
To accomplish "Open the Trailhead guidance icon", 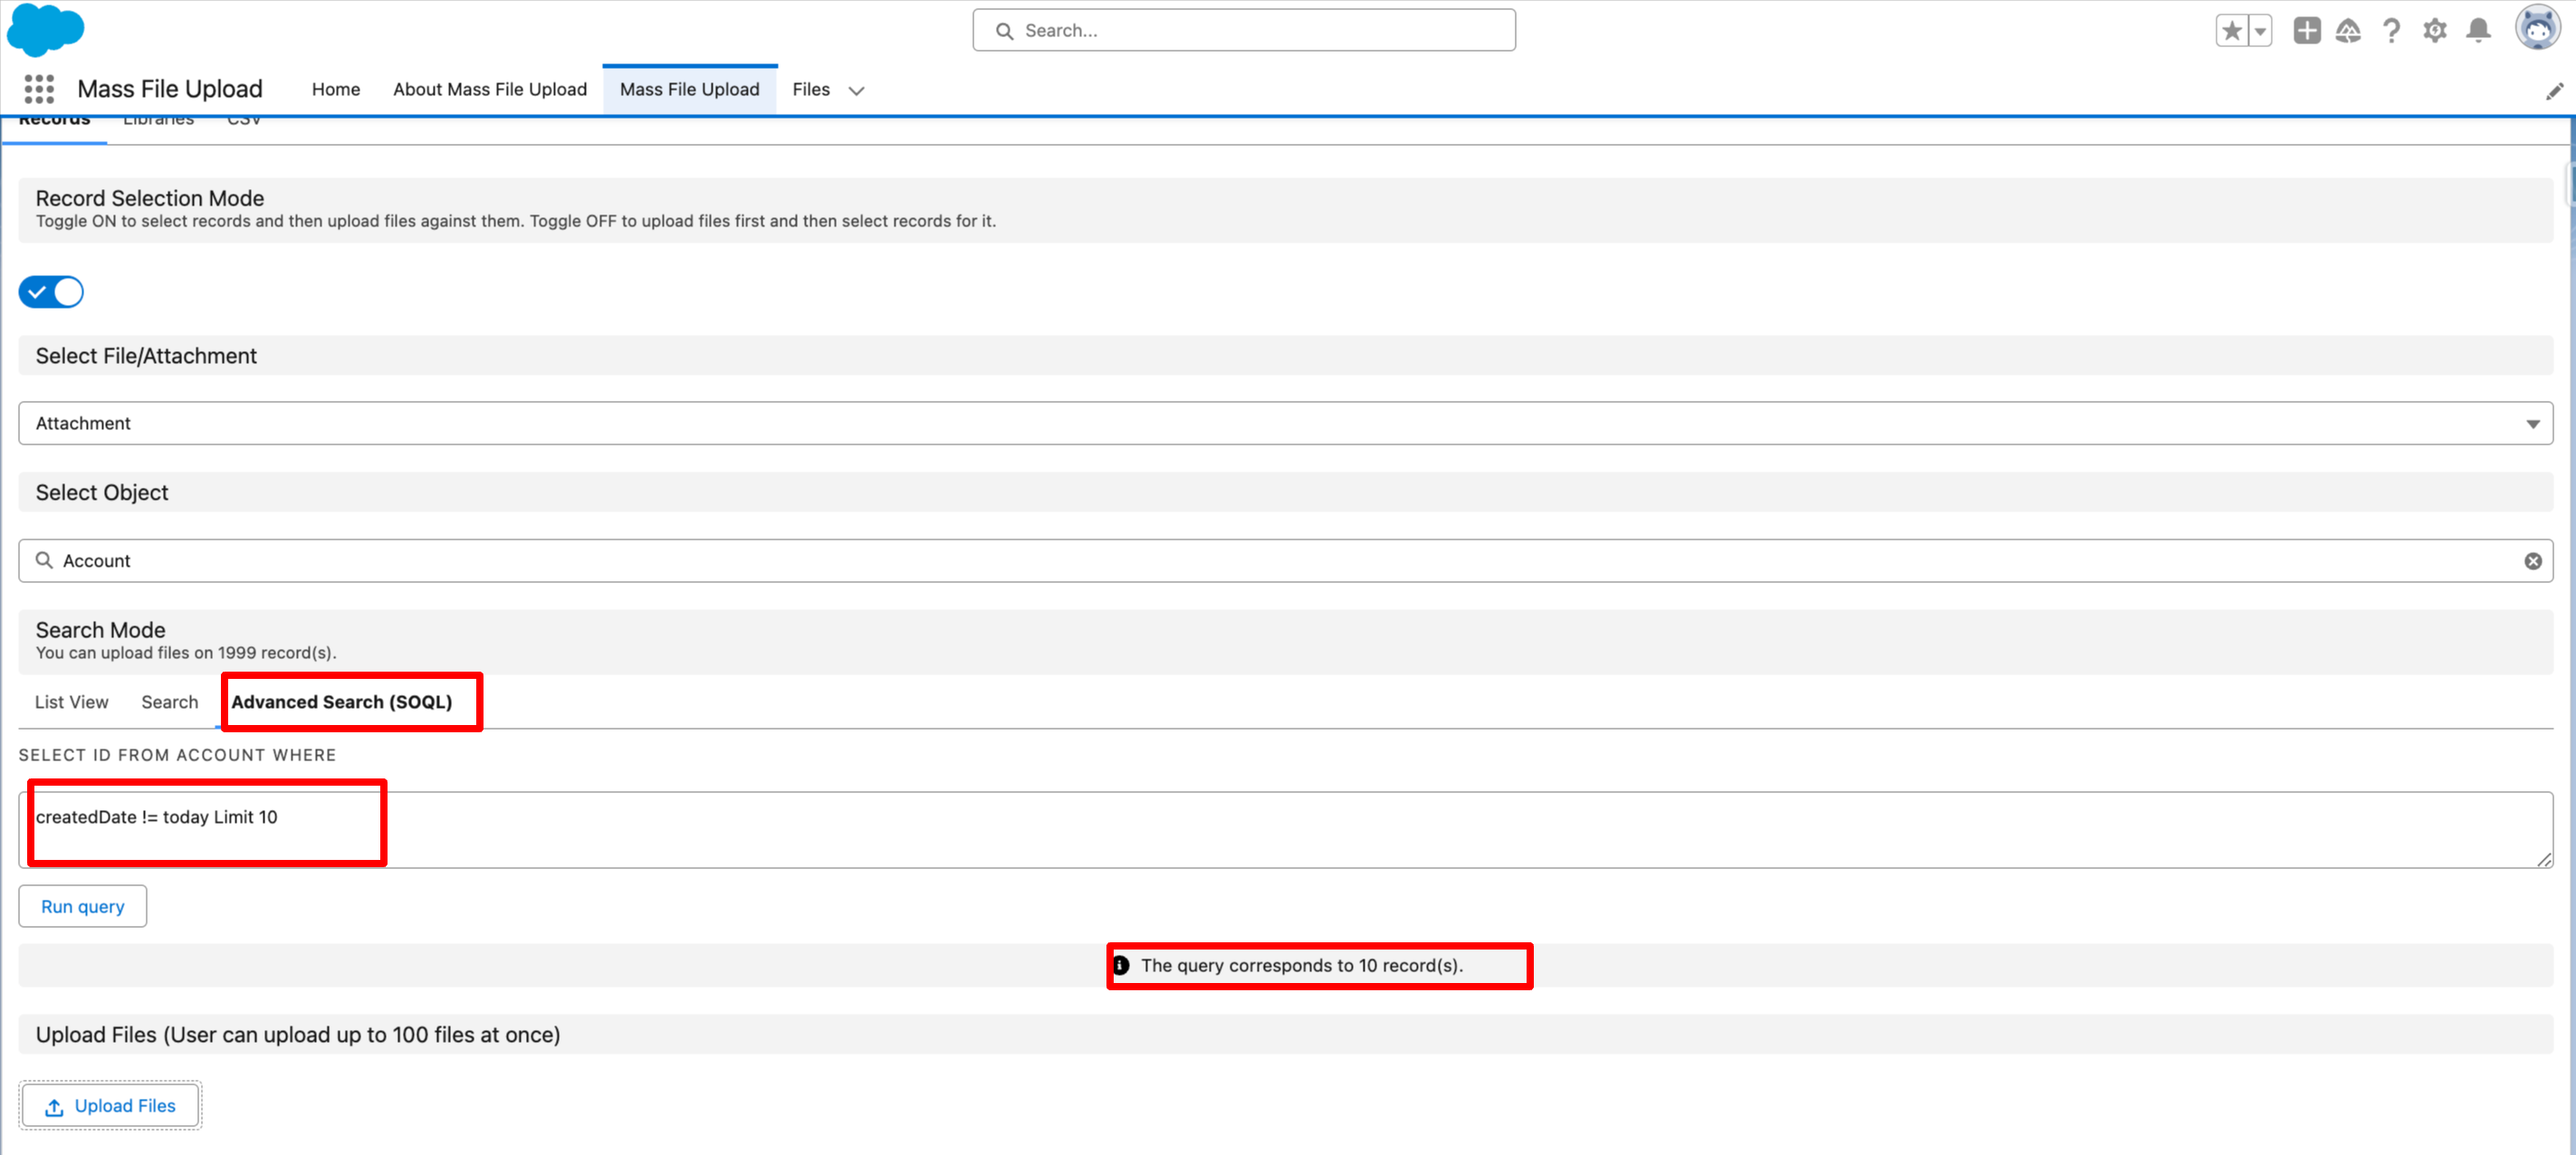I will click(x=2348, y=30).
